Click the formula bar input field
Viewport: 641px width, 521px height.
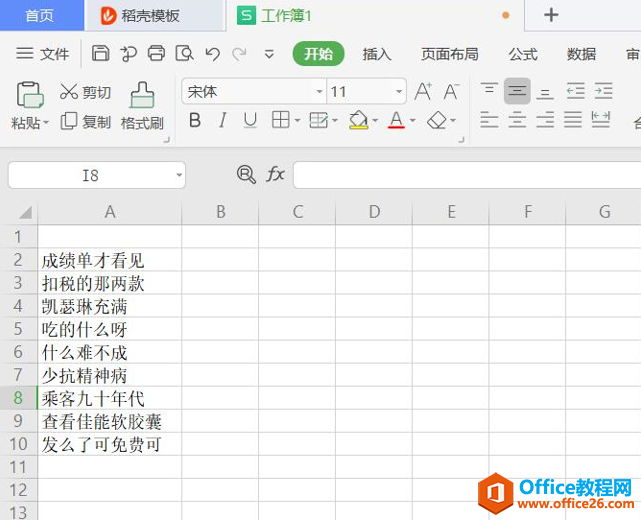click(467, 175)
